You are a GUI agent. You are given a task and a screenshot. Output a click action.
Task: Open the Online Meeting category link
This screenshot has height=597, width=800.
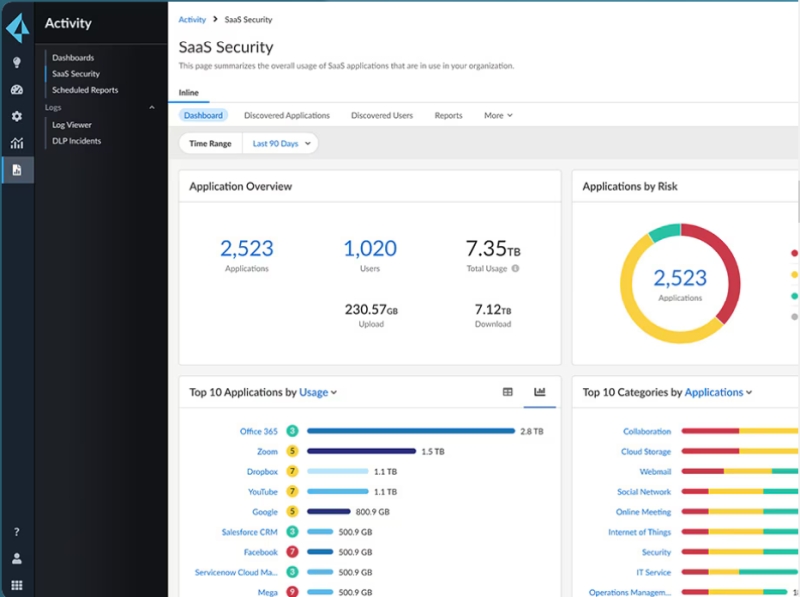pos(643,511)
